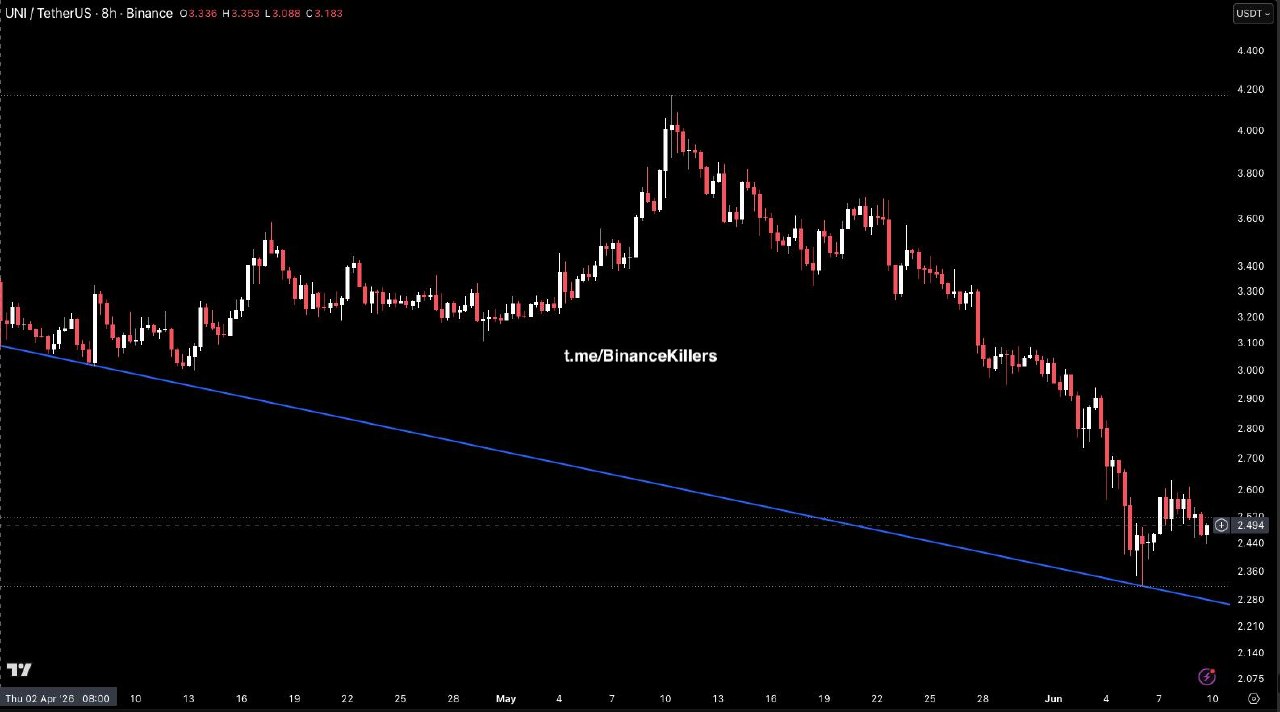This screenshot has width=1280, height=712.
Task: Click the 4.000 price axis label
Action: click(1250, 131)
